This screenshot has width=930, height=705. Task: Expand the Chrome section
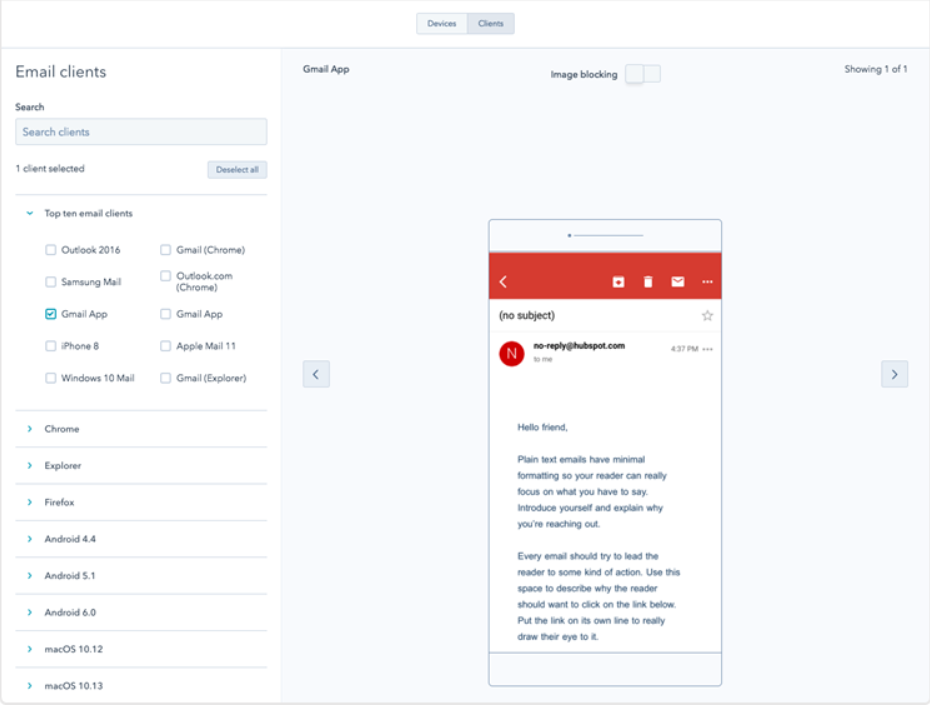30,429
